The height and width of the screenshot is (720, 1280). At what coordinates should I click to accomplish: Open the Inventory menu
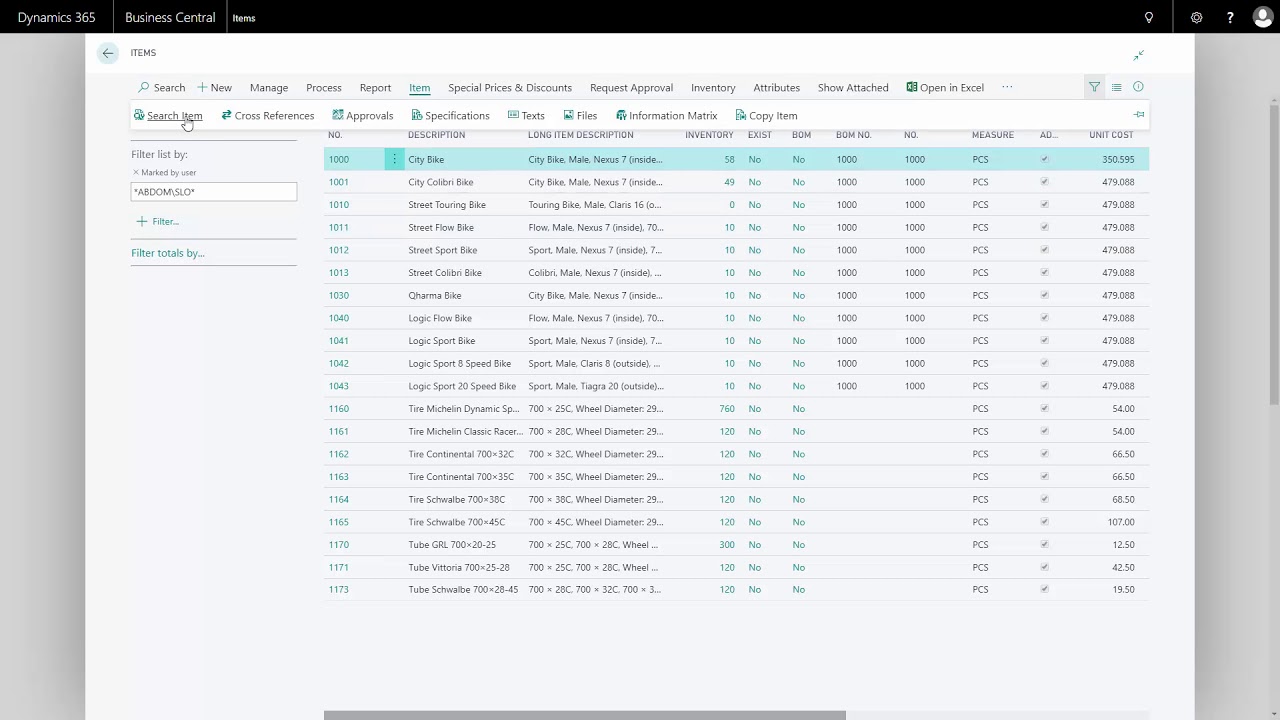click(x=713, y=88)
